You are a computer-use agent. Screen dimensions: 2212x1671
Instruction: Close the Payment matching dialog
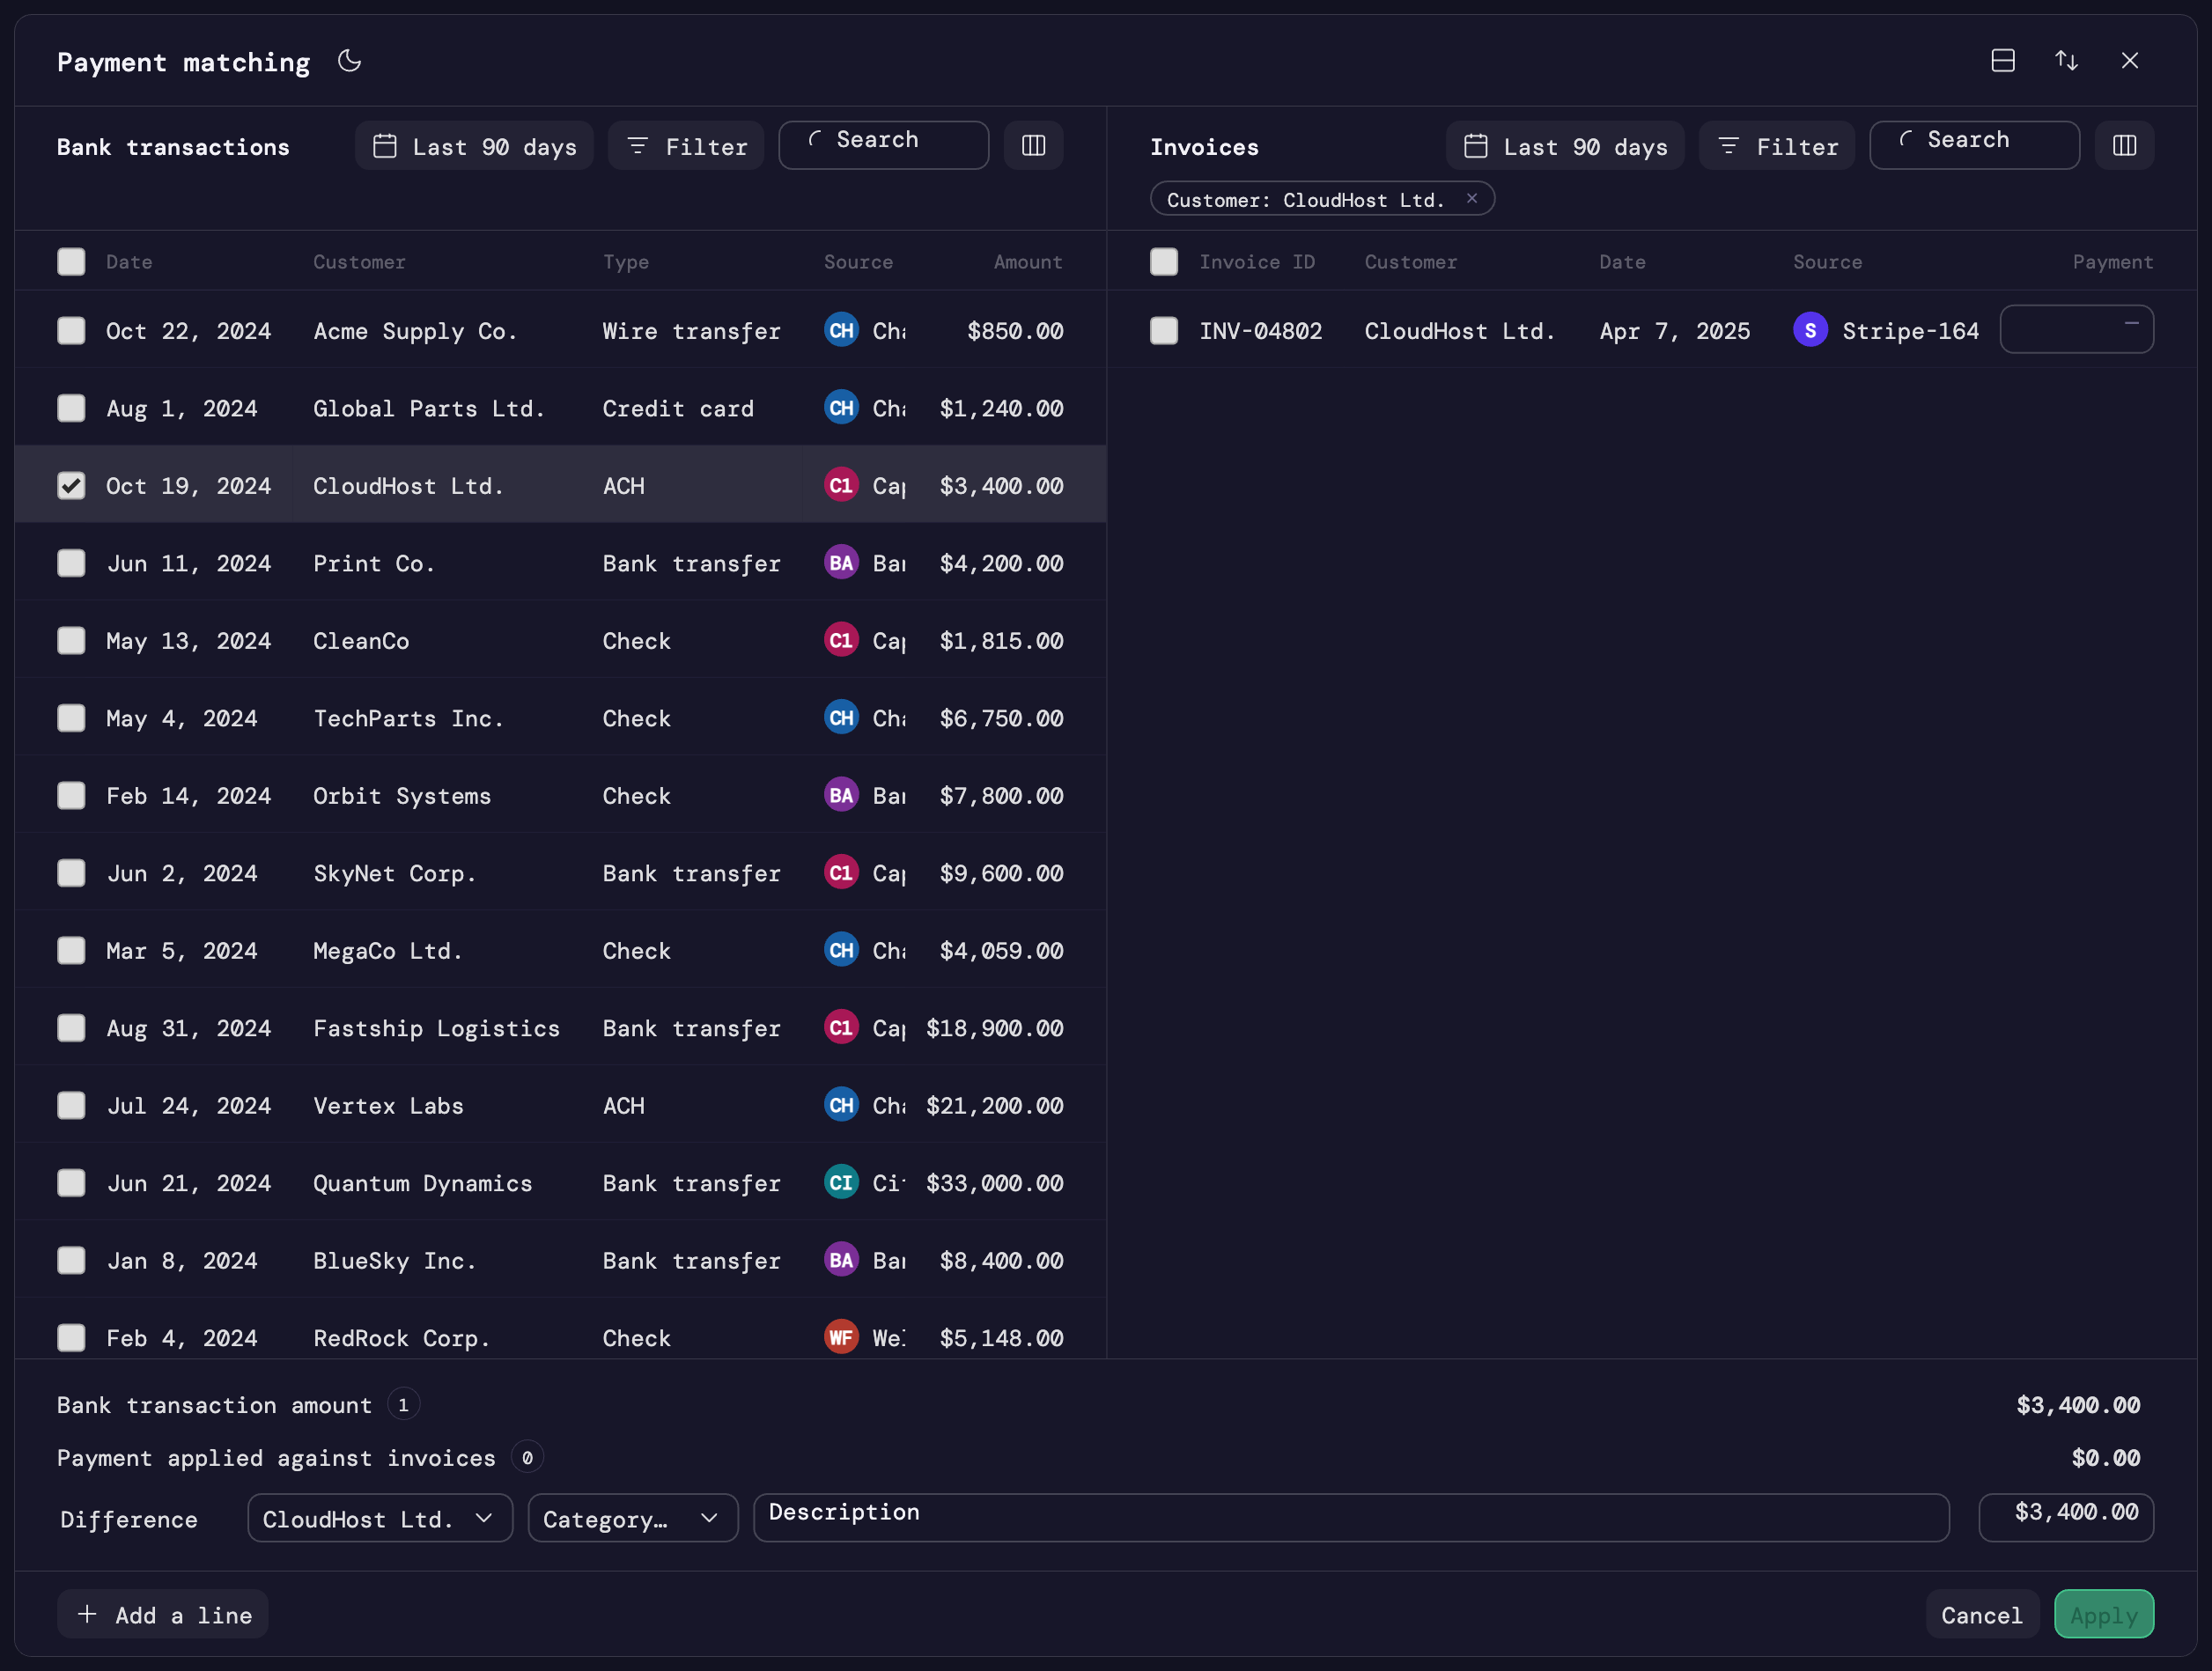[x=2130, y=61]
